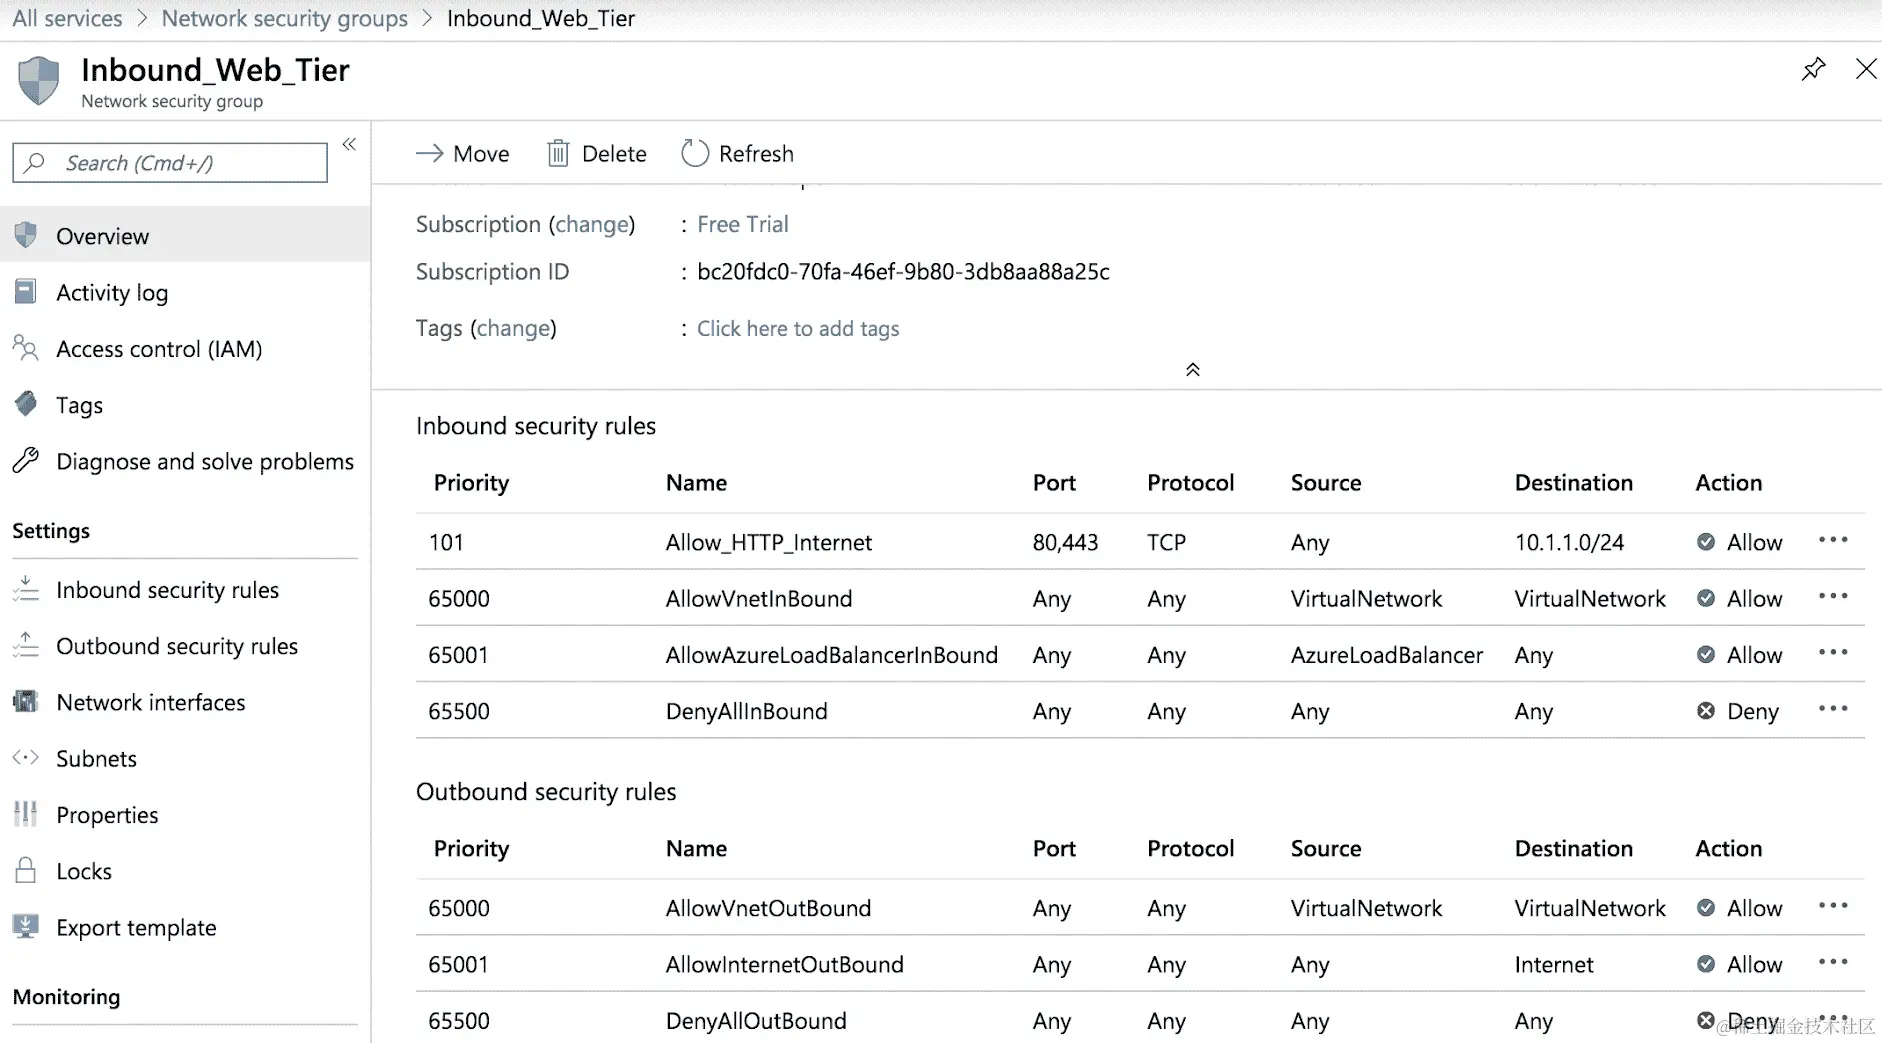1882x1043 pixels.
Task: Click the TCP protocol cell
Action: click(x=1166, y=542)
